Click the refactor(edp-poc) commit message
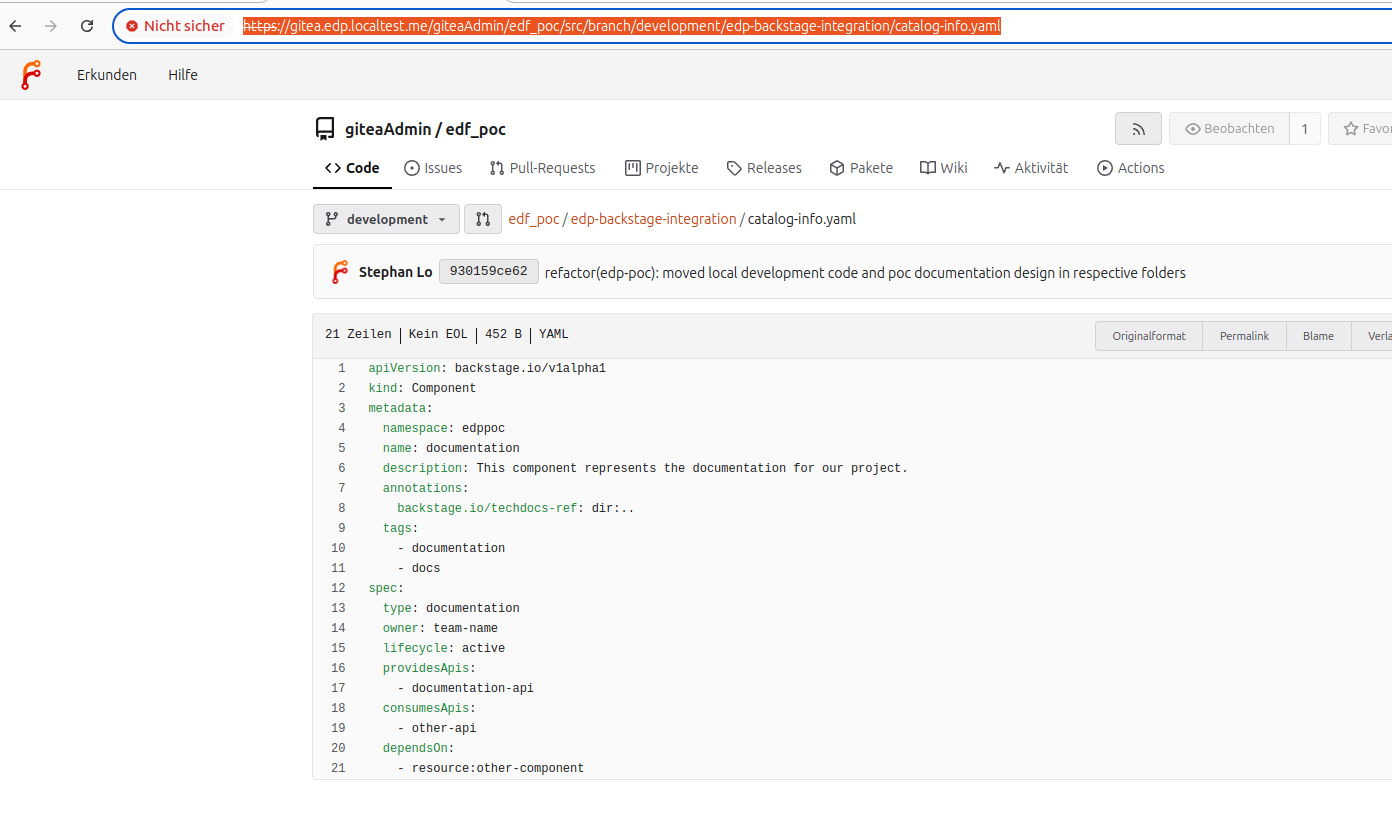1392x816 pixels. [865, 272]
